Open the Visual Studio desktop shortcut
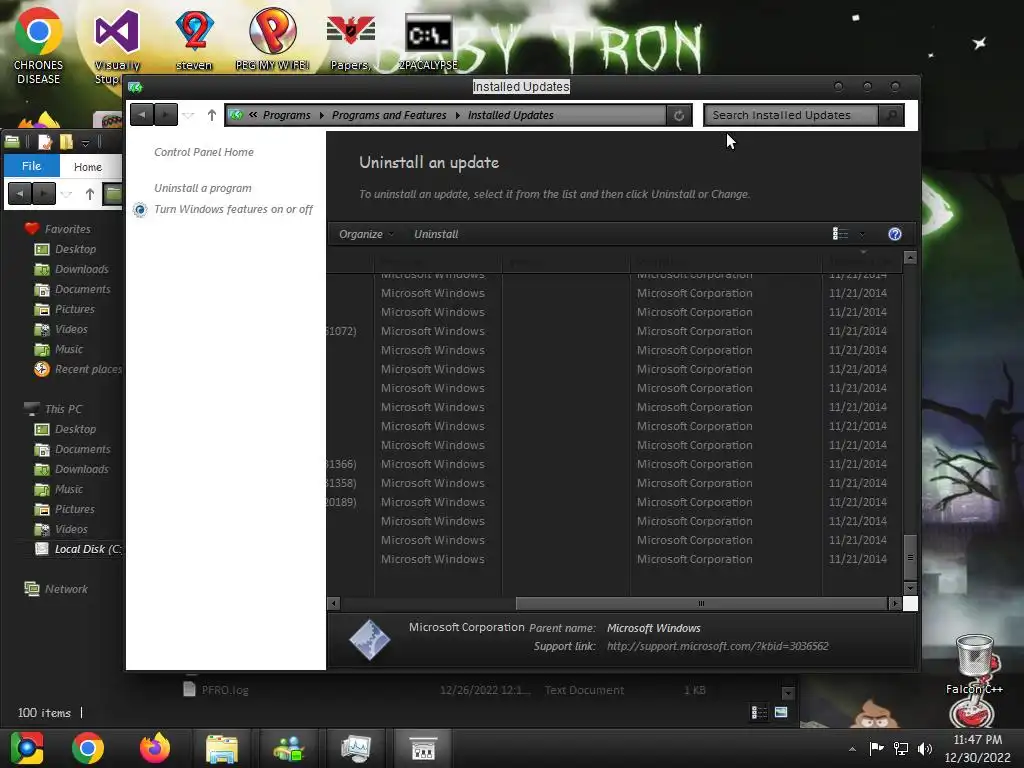The width and height of the screenshot is (1024, 768). coord(117,47)
